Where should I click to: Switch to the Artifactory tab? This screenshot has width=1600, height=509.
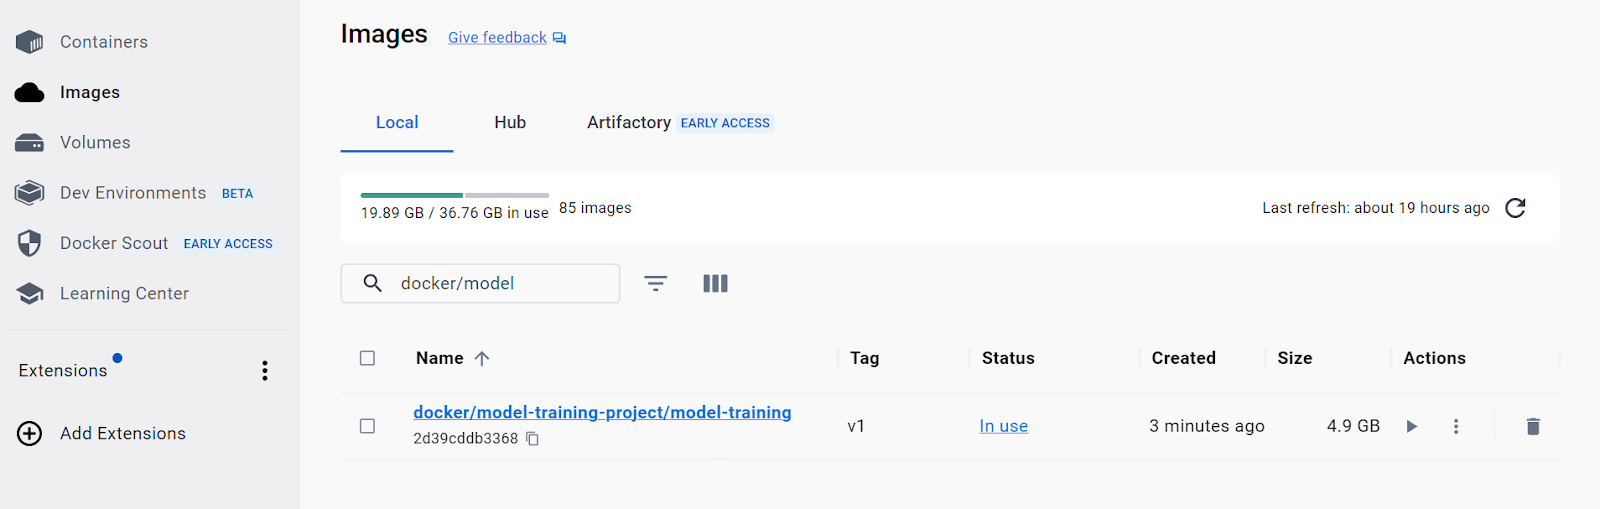click(x=629, y=123)
